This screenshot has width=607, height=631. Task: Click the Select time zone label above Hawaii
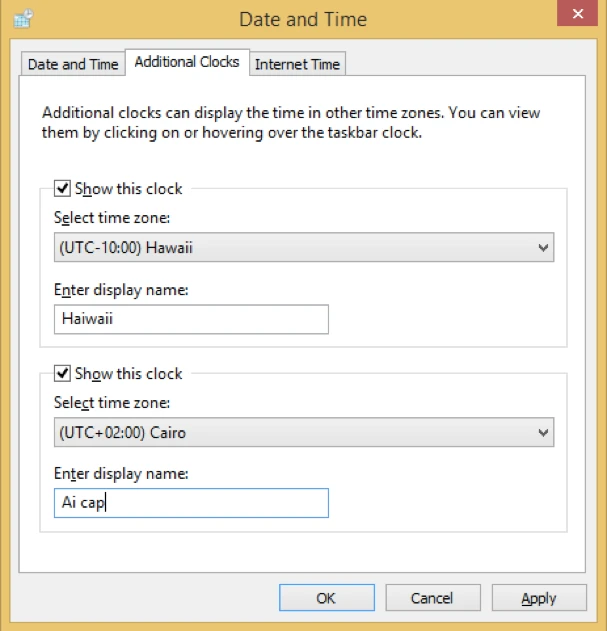[112, 218]
